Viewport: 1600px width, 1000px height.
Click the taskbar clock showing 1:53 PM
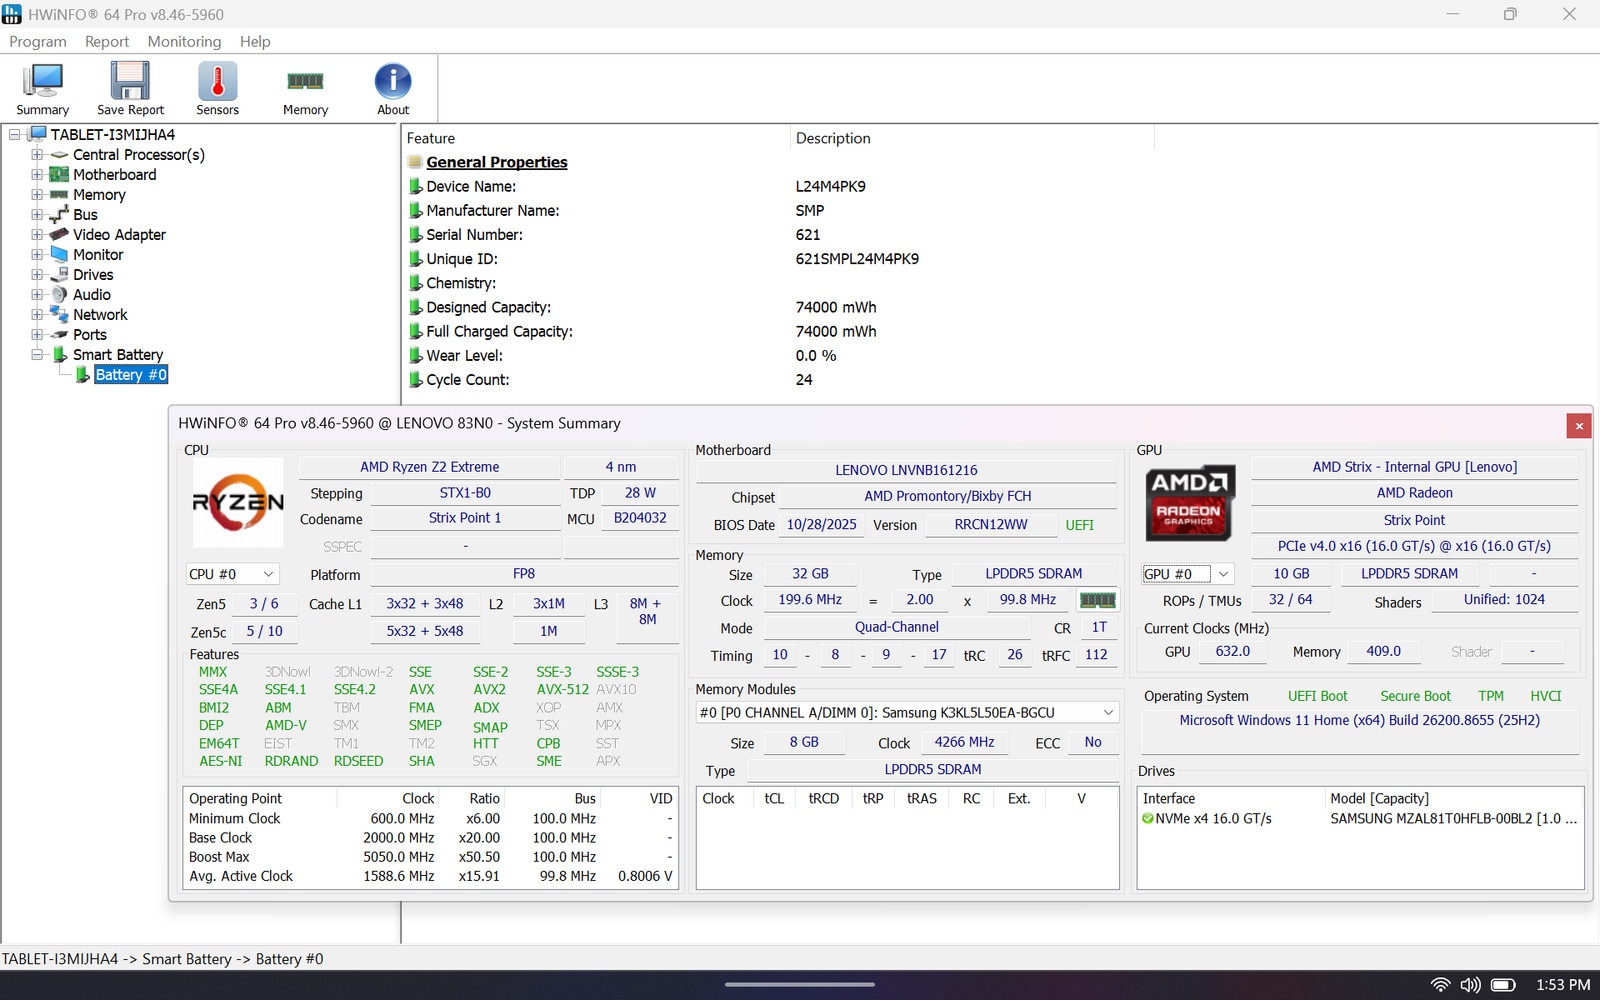click(1563, 985)
